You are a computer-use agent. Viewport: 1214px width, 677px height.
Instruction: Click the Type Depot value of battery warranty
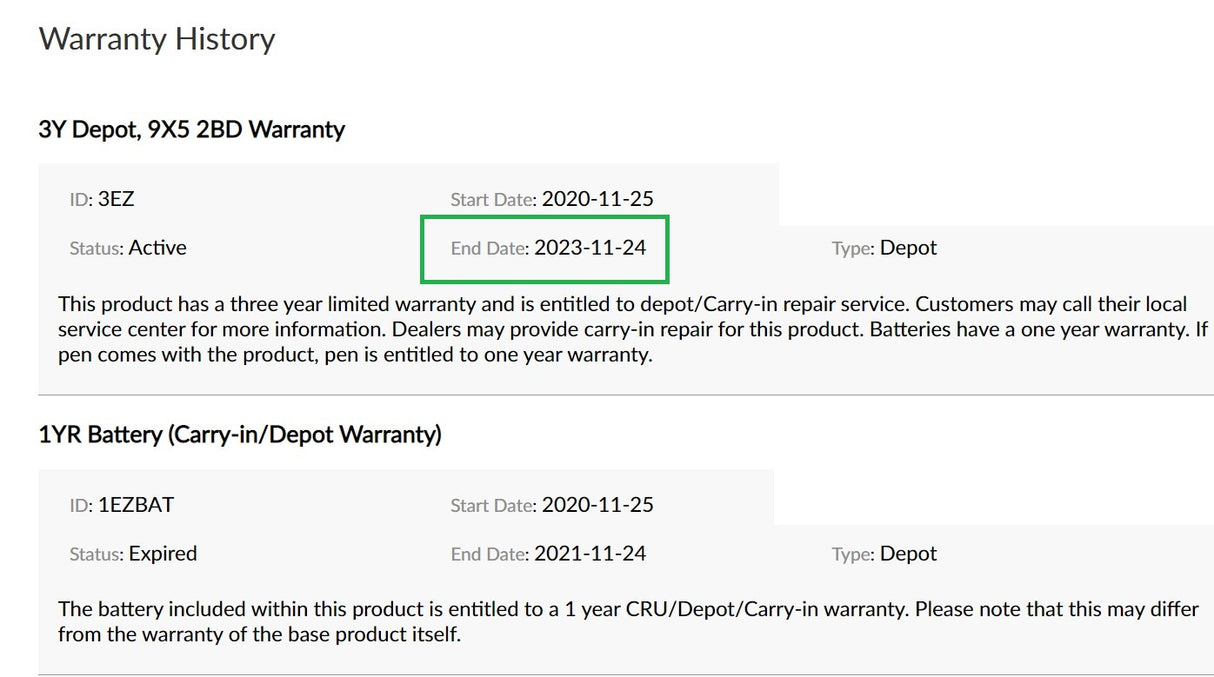[x=909, y=554]
